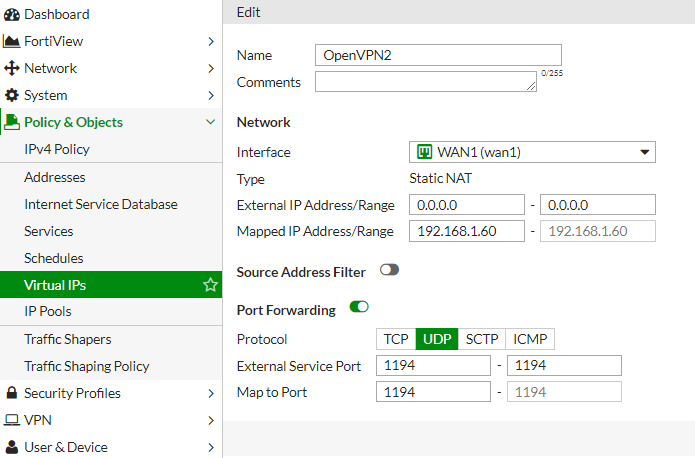Click the favorite star beside Virtual IPs
Screen dimensions: 695x458
210,285
